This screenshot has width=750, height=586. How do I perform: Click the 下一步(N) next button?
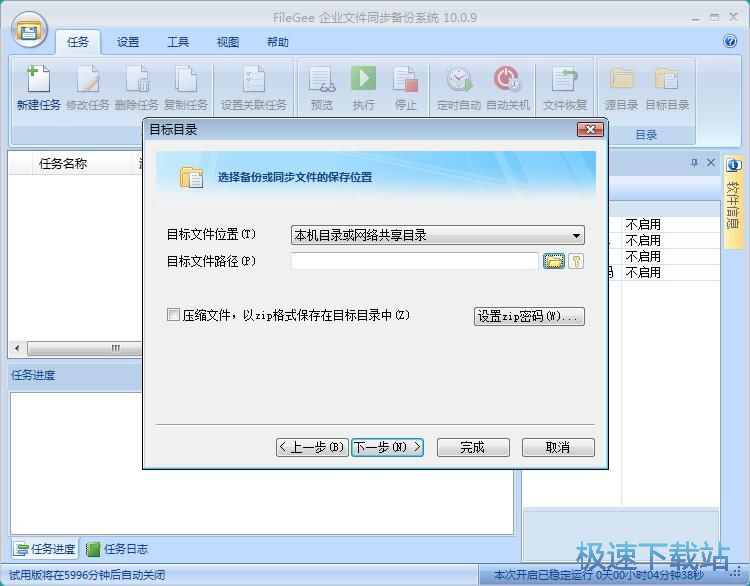coord(387,447)
